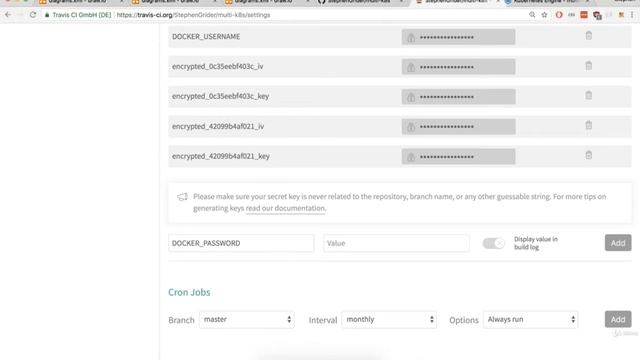The image size is (640, 360).
Task: Click the masked value of encrypted_0c35eebf403c_key
Action: (458, 97)
